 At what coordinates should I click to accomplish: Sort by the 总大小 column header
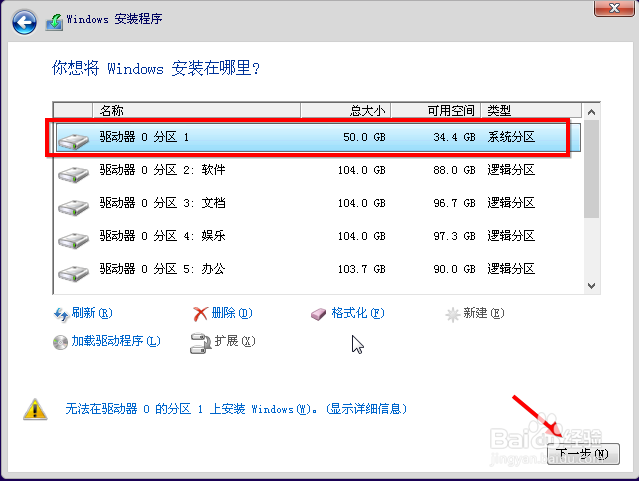(x=346, y=110)
